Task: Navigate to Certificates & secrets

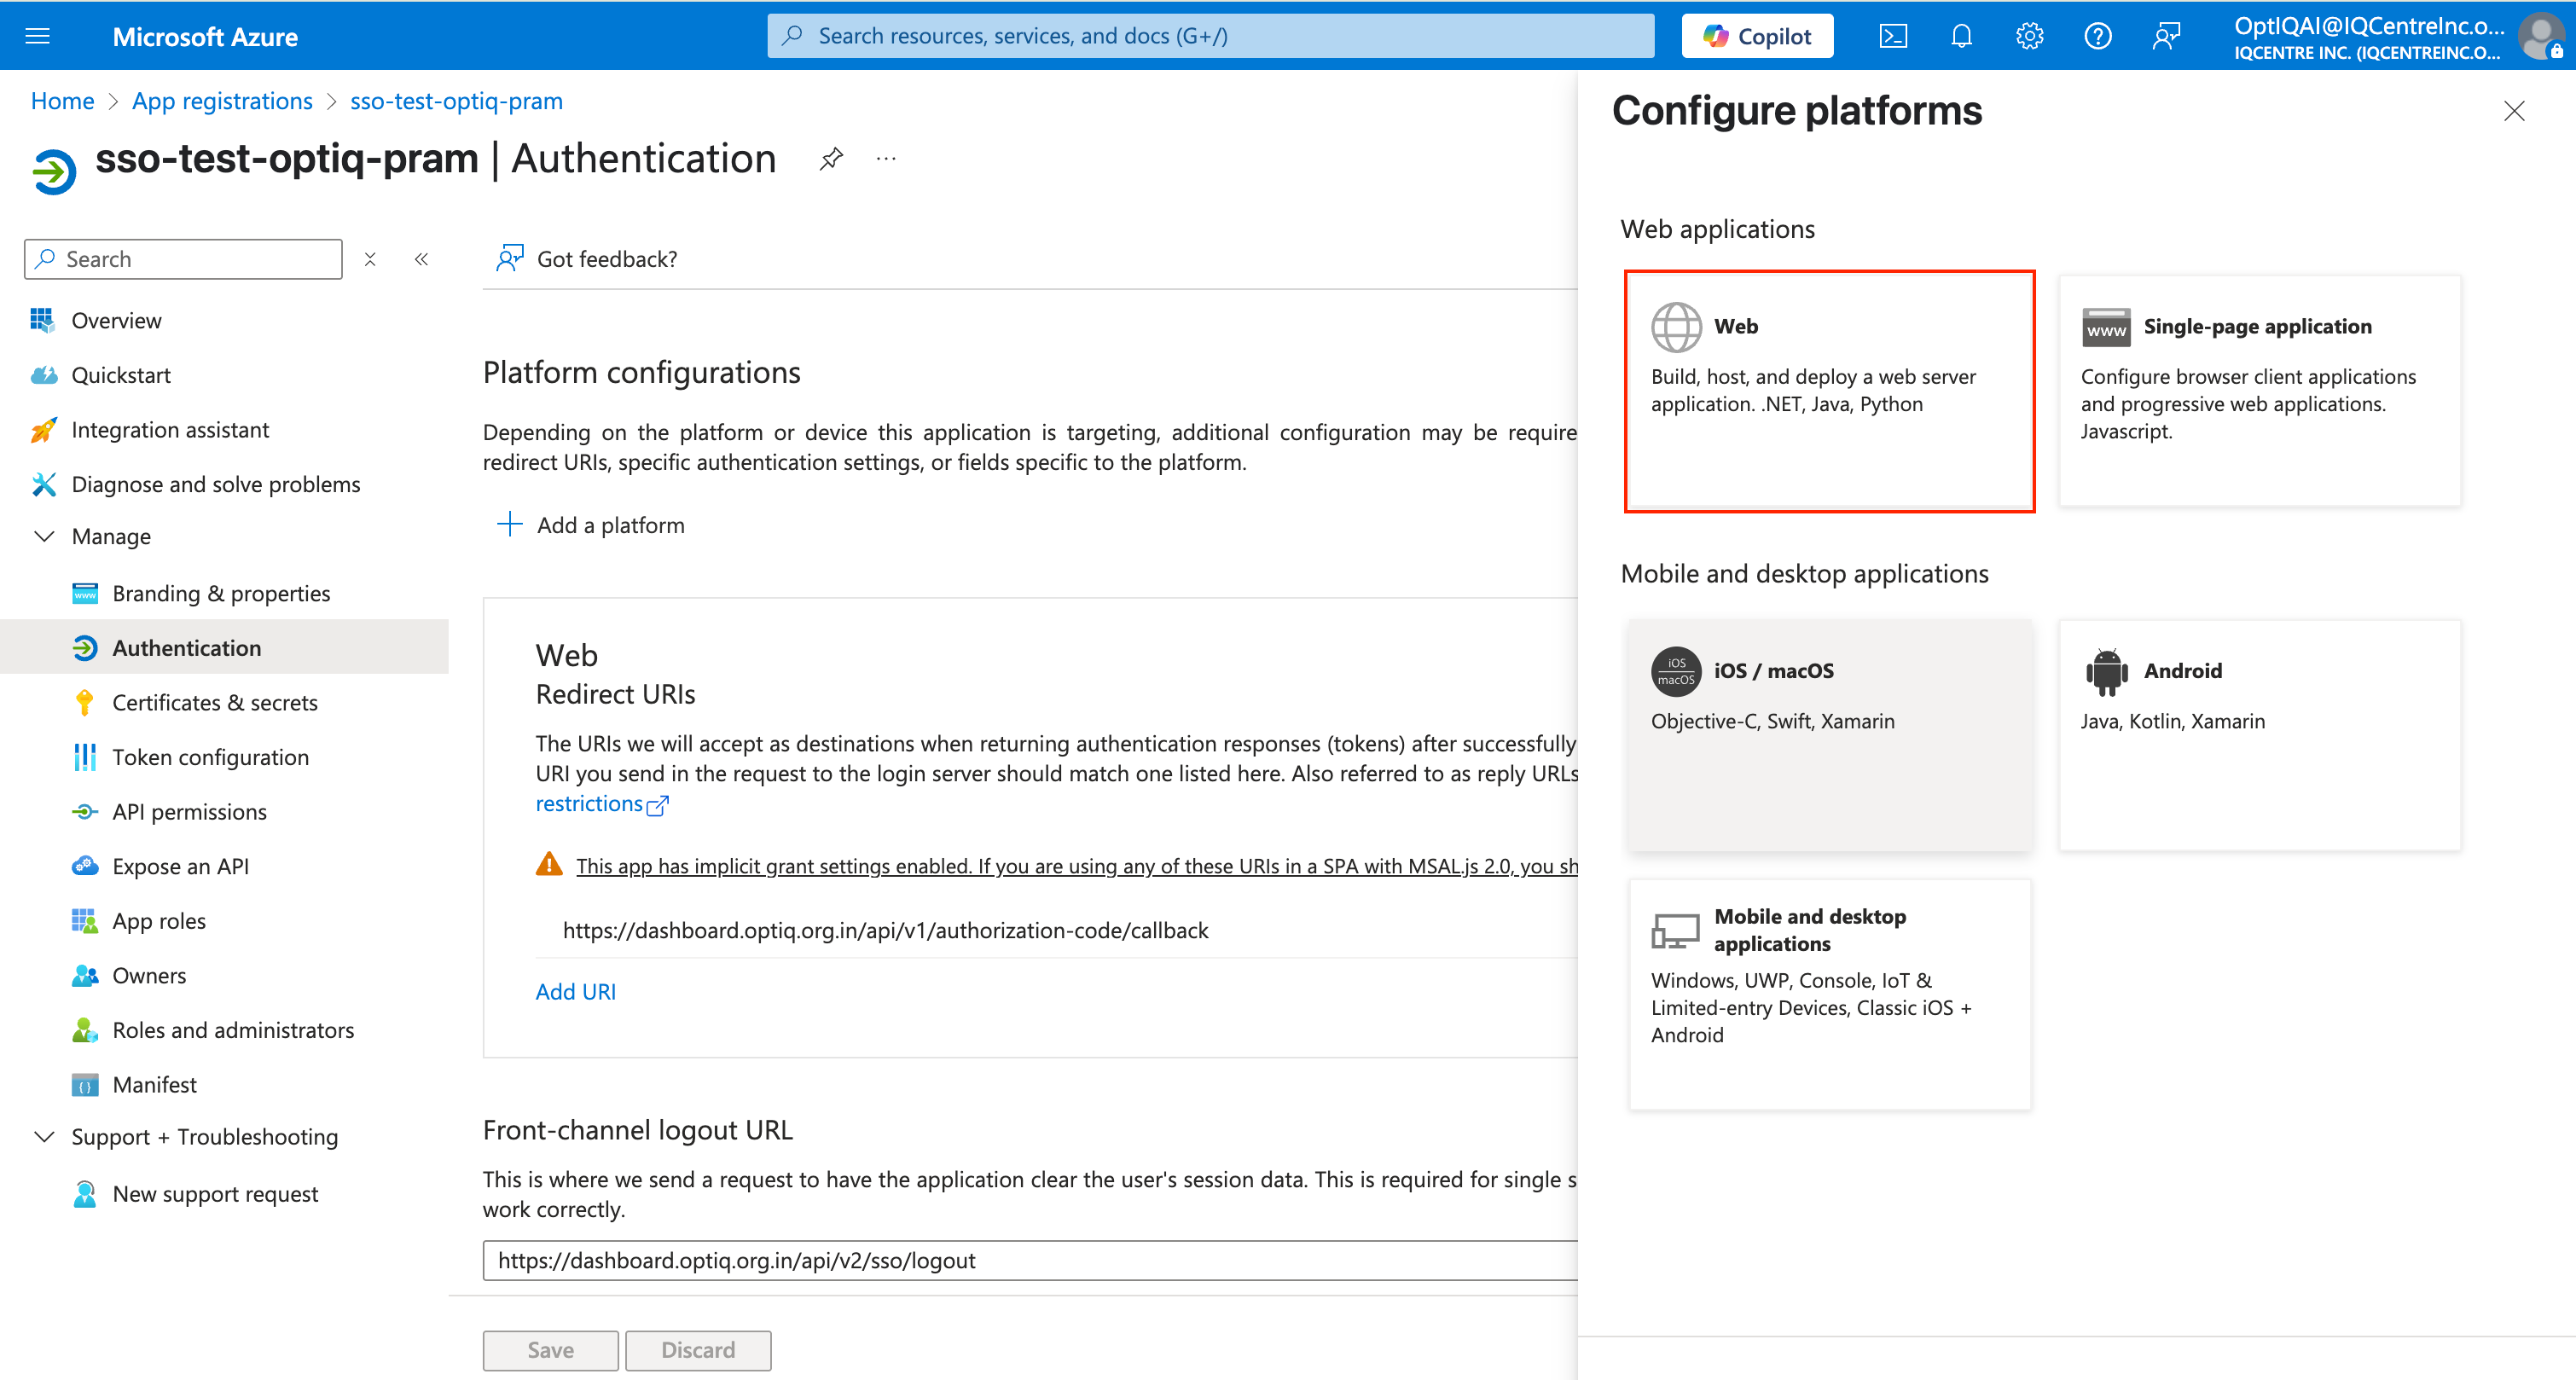Action: click(x=215, y=702)
